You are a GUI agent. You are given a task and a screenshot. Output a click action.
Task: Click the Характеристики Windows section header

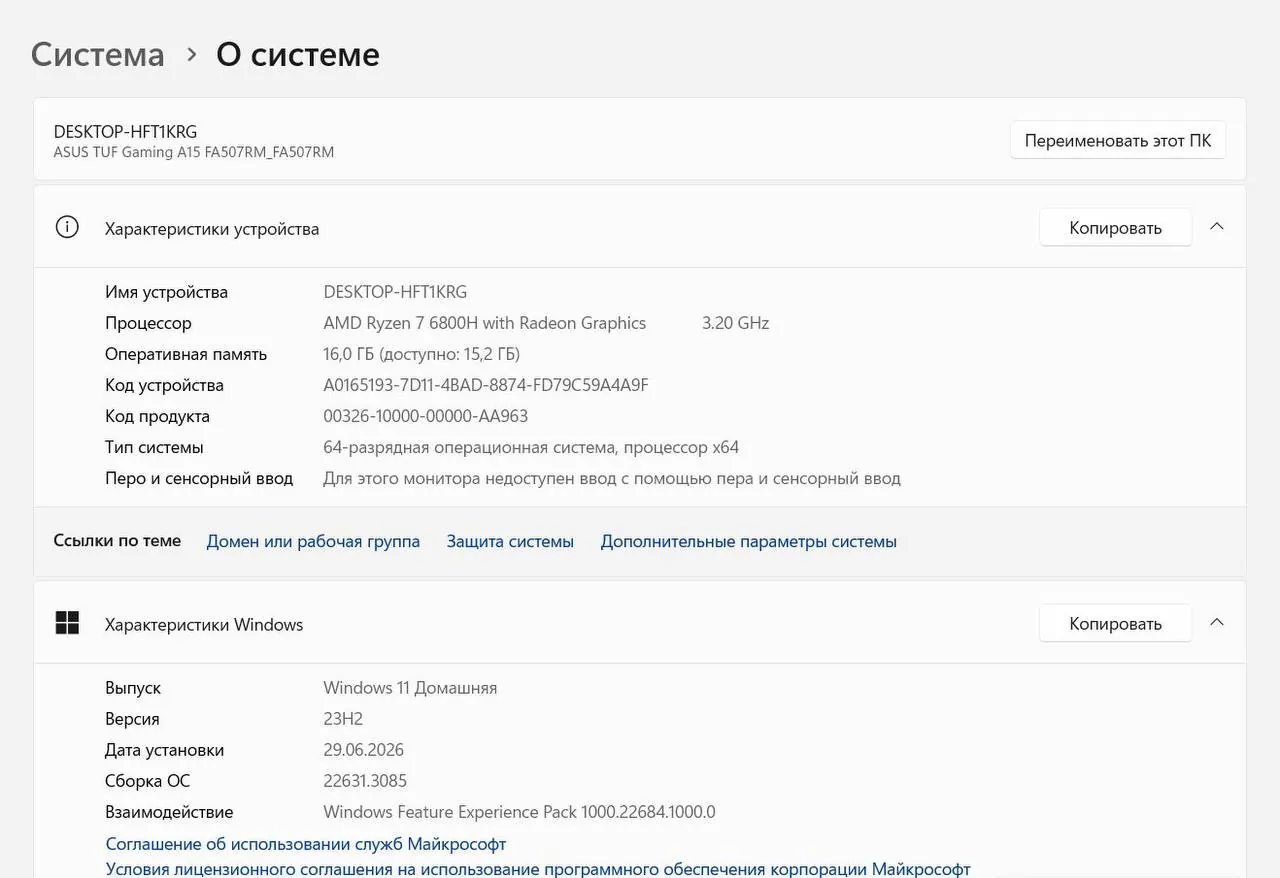pos(640,623)
